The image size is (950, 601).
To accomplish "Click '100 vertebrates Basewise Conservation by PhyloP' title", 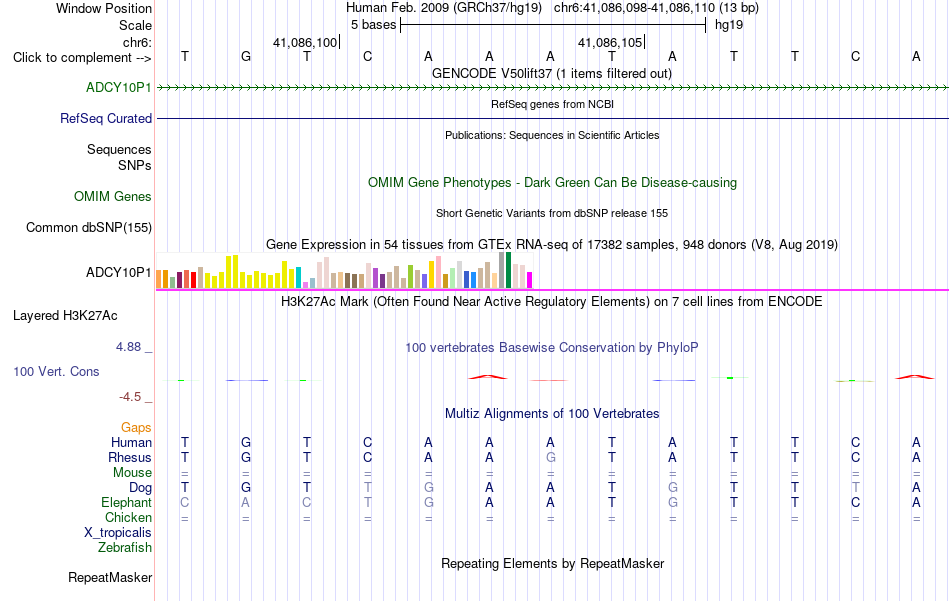I will coord(551,348).
